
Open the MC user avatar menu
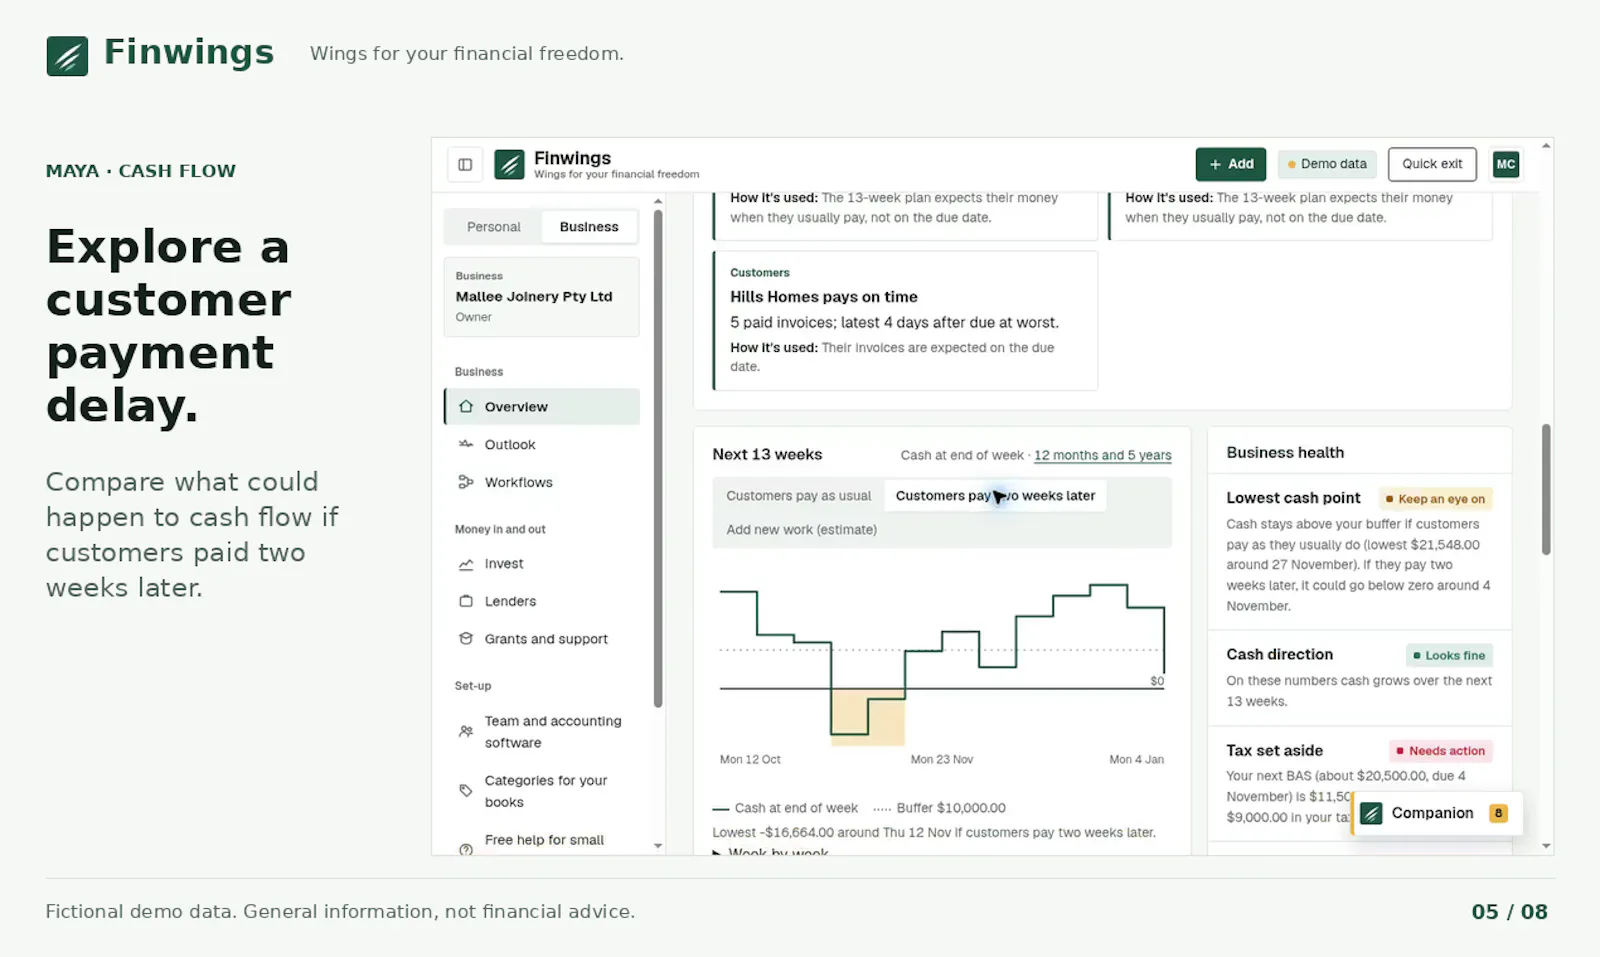pos(1506,165)
